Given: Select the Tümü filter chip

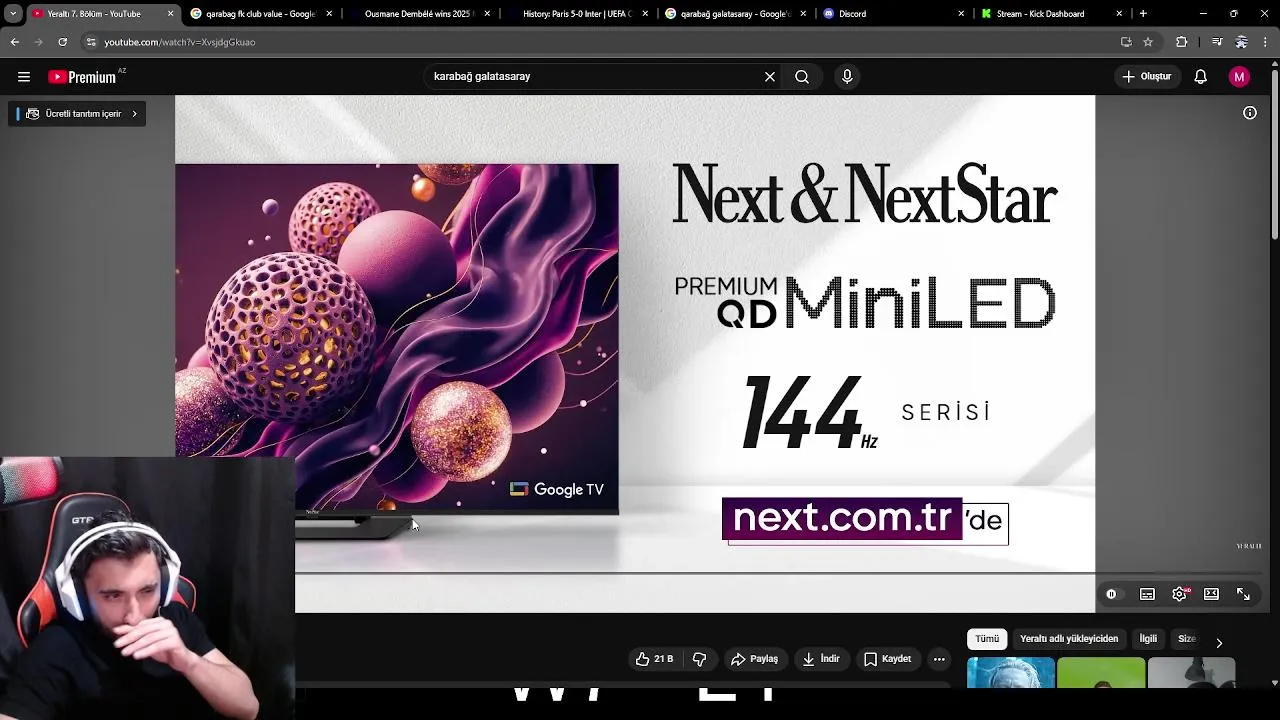Looking at the screenshot, I should pyautogui.click(x=987, y=639).
